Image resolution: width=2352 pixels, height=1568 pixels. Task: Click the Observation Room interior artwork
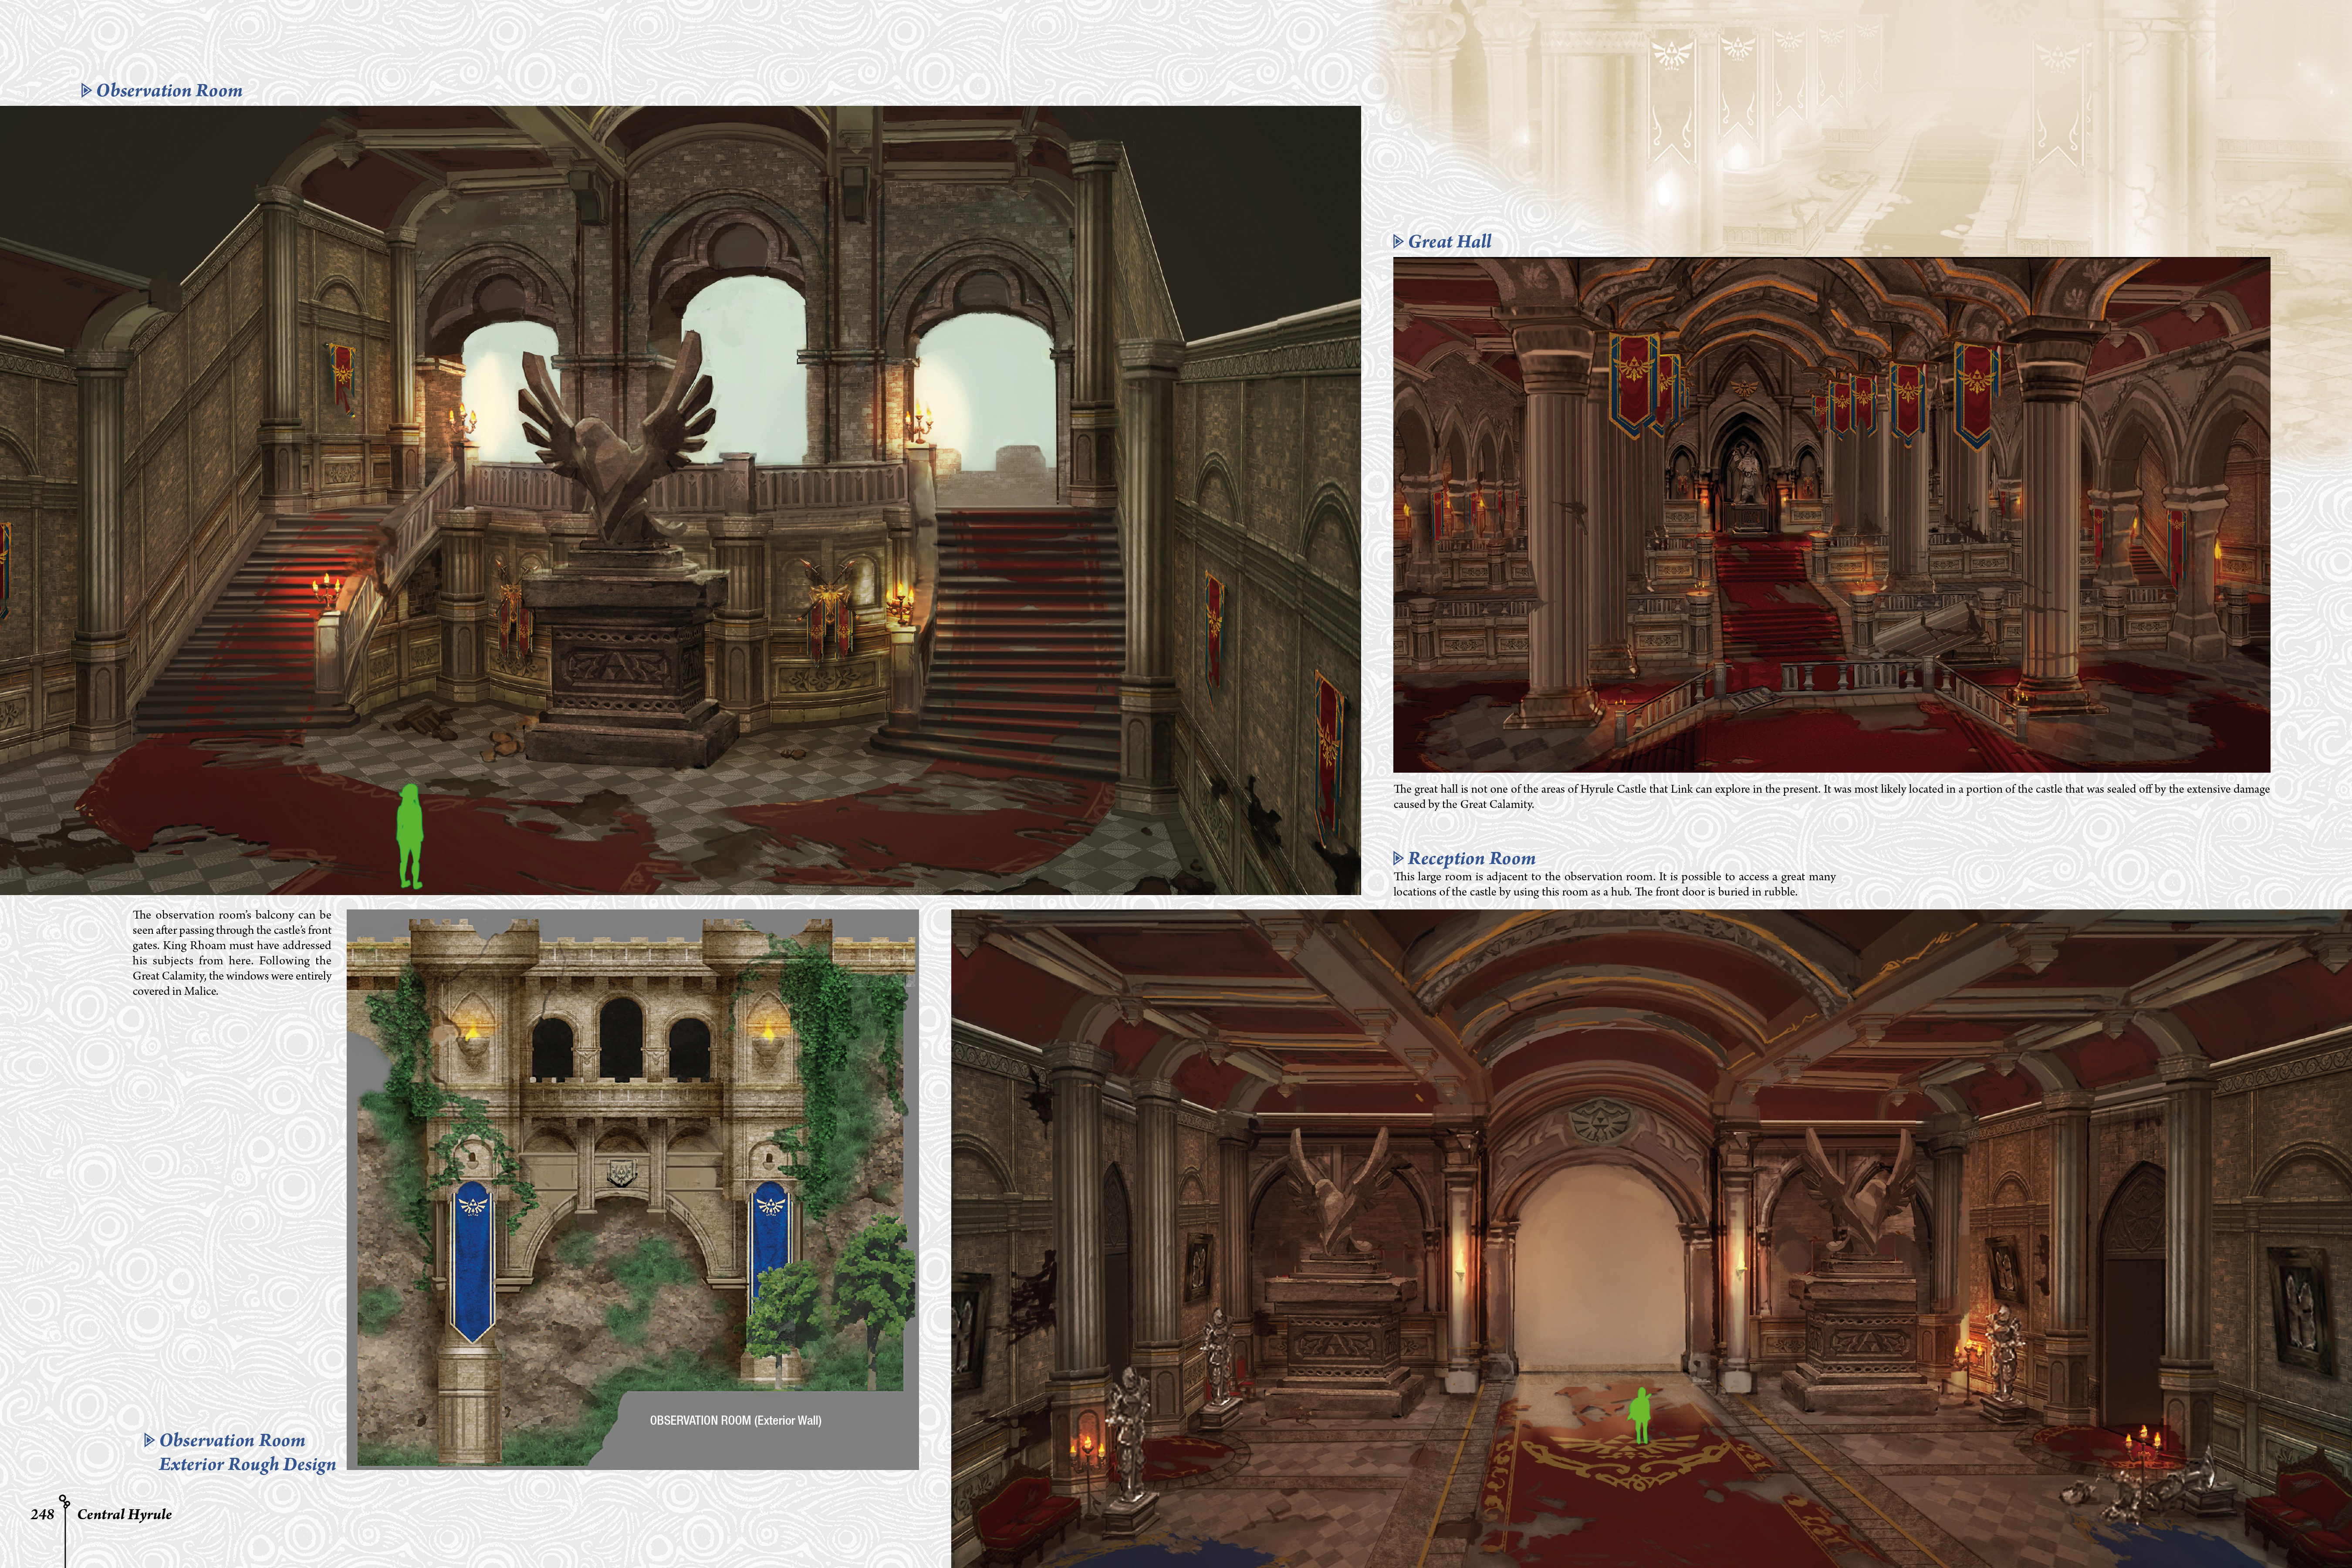(680, 500)
